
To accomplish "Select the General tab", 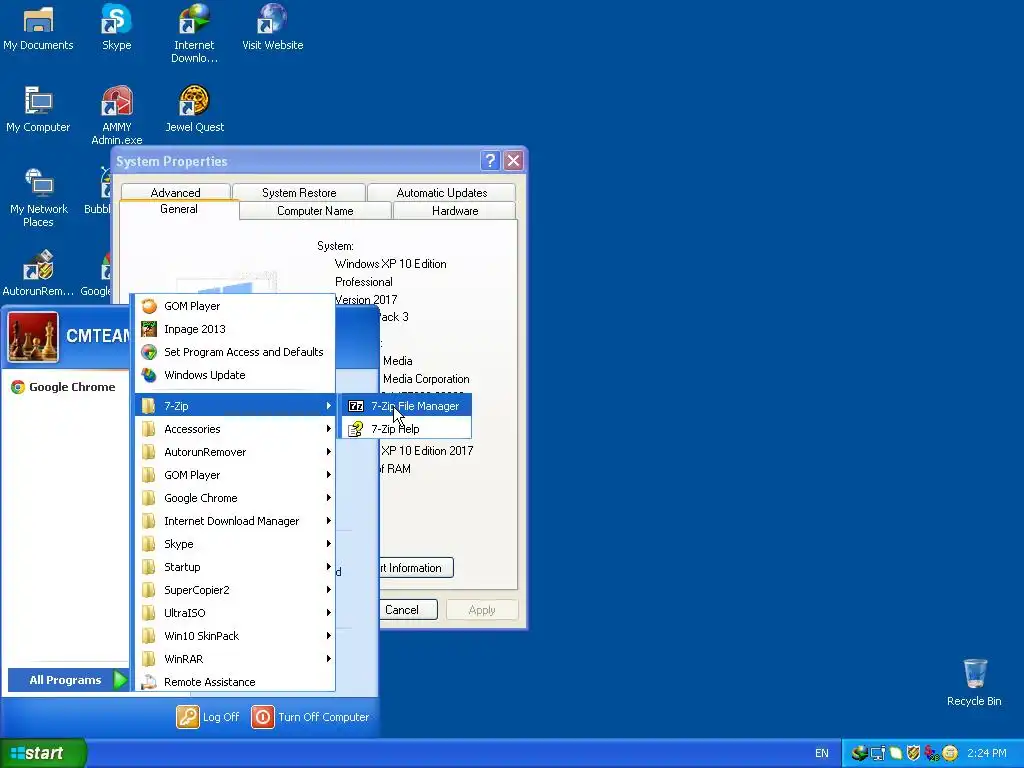I will pos(178,209).
